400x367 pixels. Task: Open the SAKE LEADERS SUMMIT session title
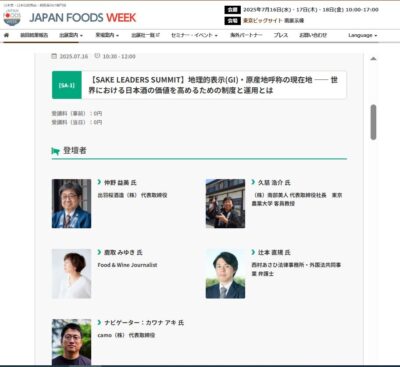tap(213, 85)
